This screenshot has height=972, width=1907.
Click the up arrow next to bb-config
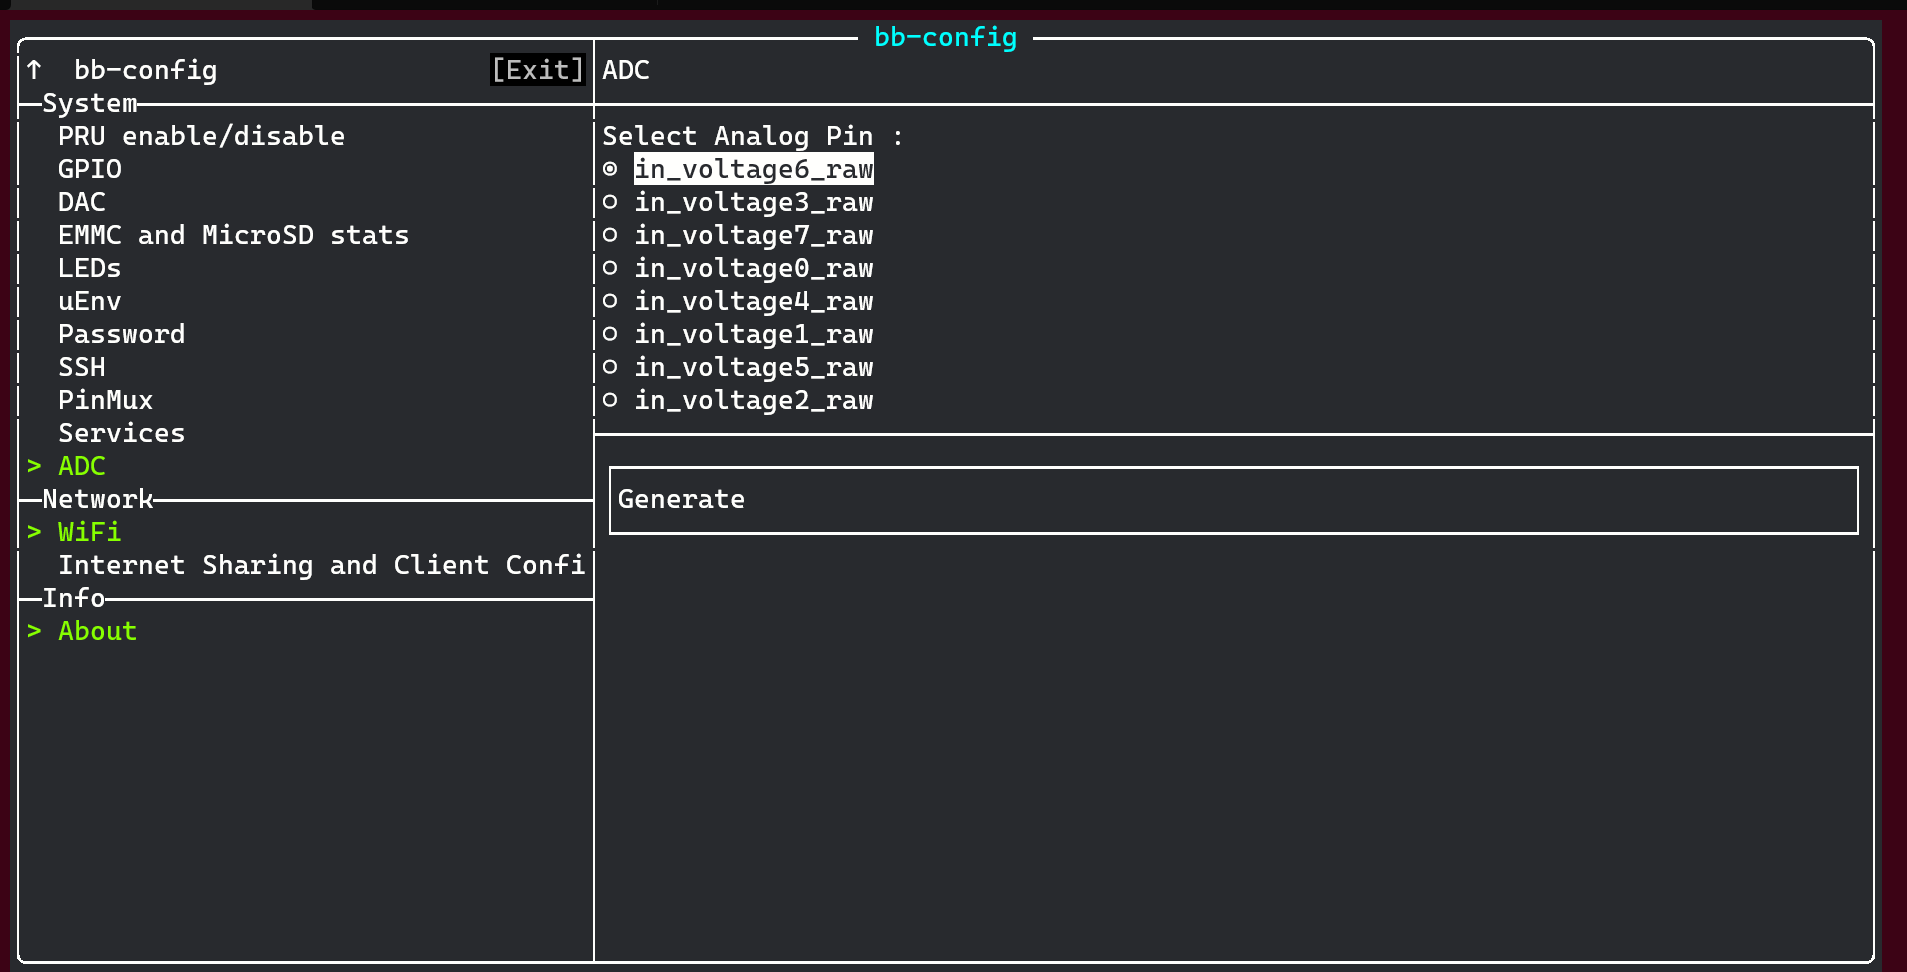[35, 69]
